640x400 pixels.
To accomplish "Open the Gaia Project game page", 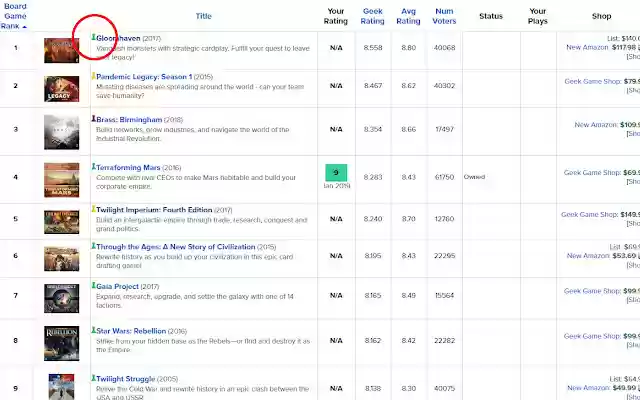I will pyautogui.click(x=118, y=286).
